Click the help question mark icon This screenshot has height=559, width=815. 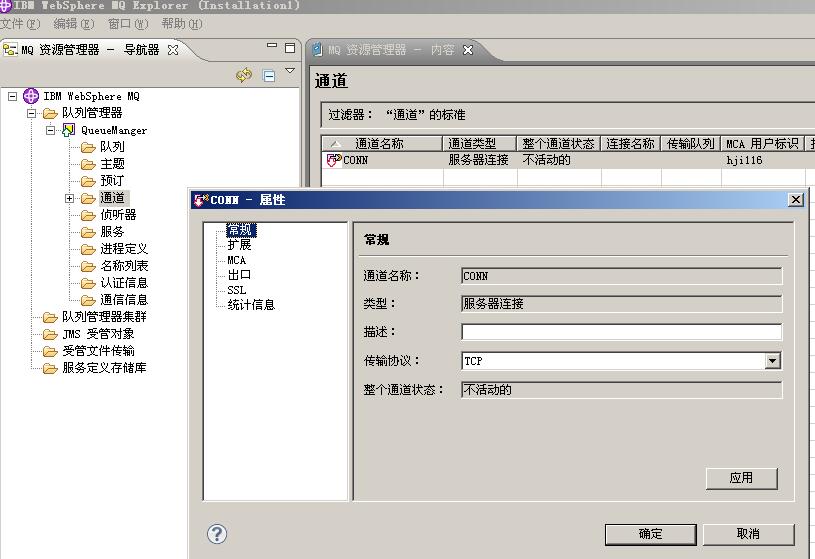point(217,534)
